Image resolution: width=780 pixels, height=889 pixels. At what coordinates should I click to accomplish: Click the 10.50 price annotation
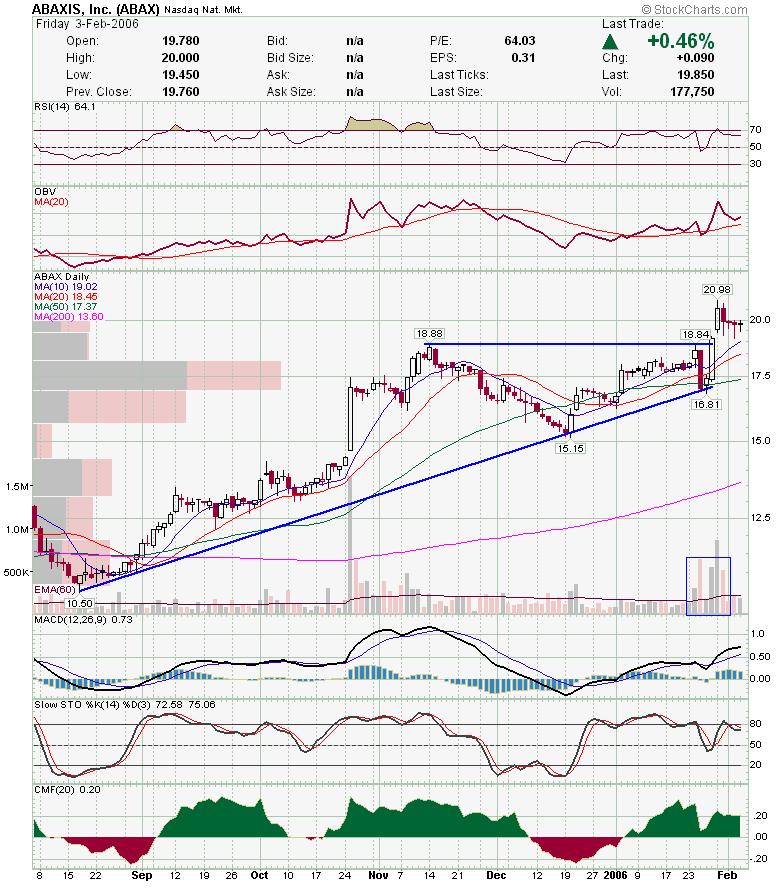(79, 604)
